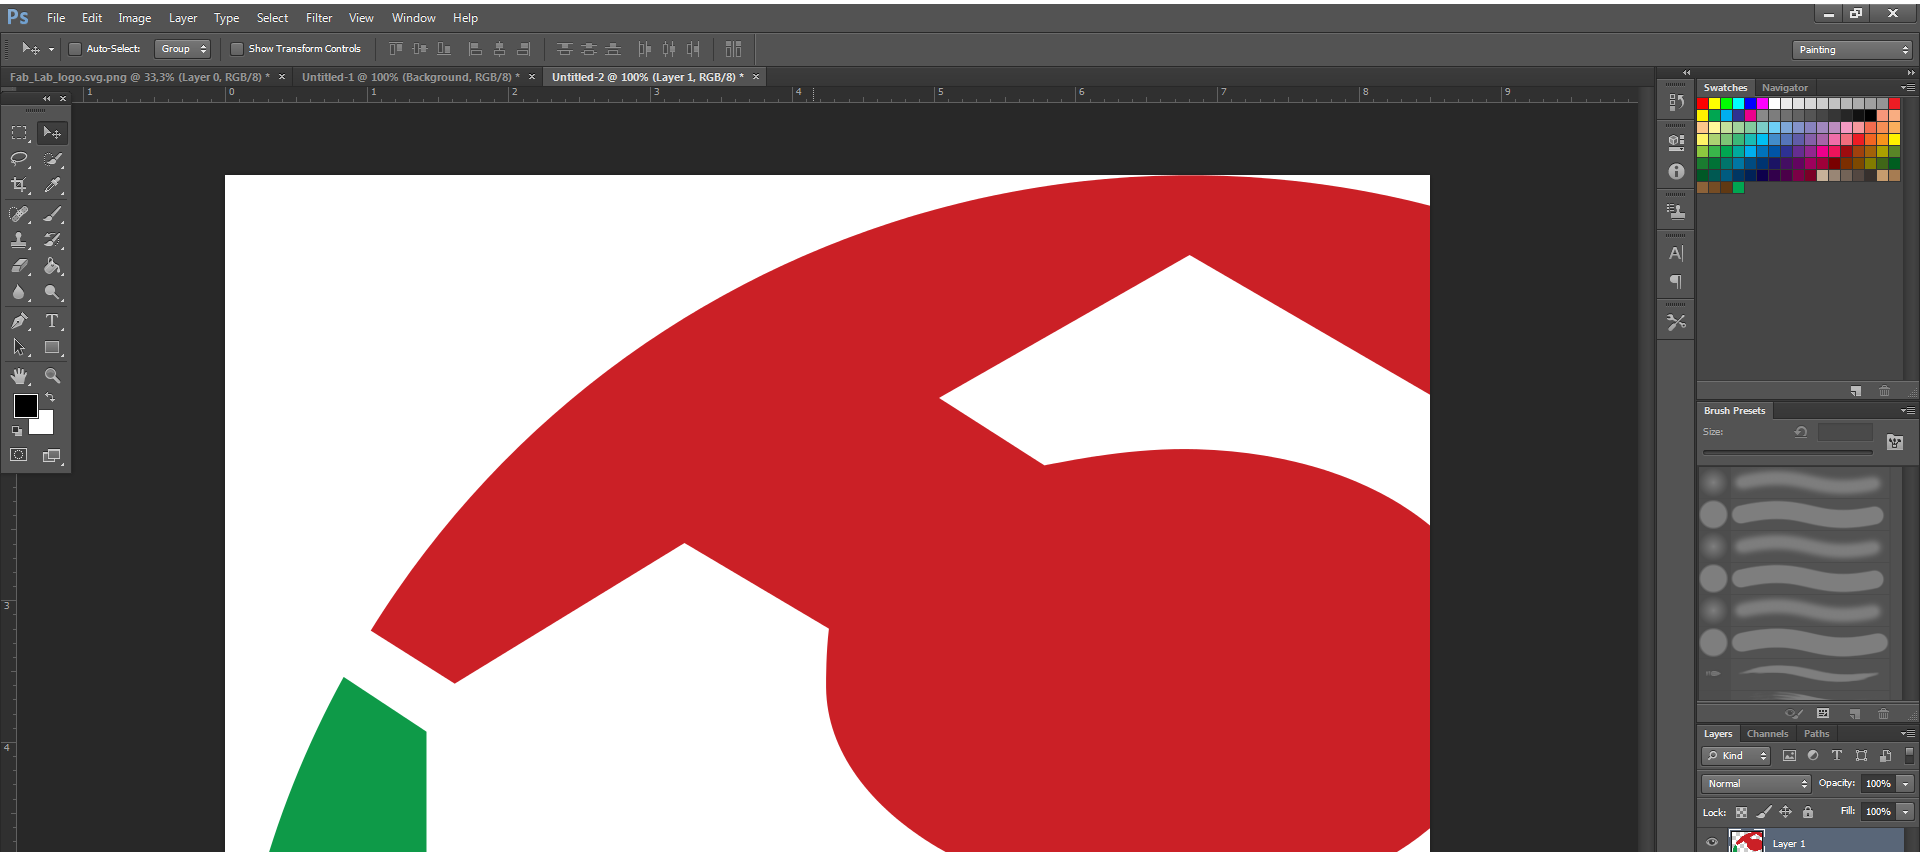This screenshot has height=852, width=1920.
Task: Select the History Brush tool
Action: [x=52, y=240]
